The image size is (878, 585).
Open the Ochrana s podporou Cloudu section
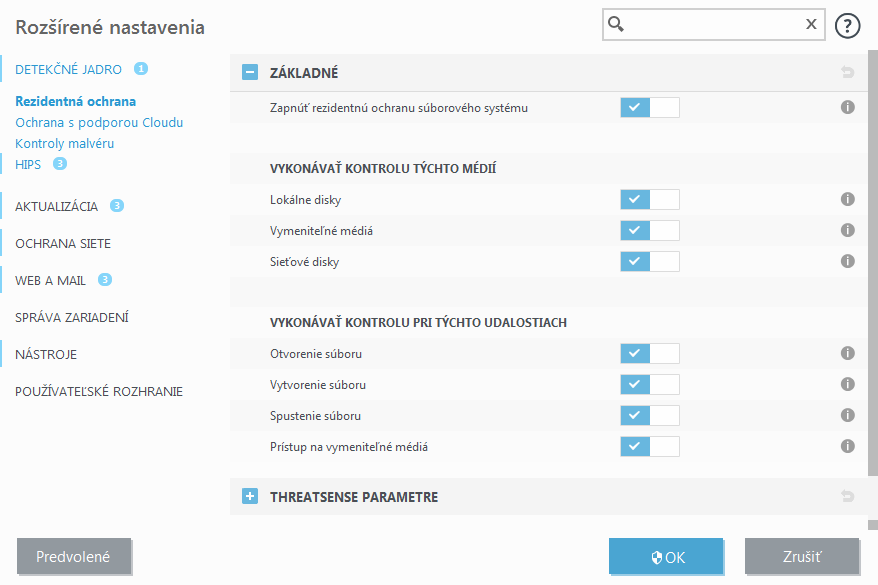(99, 122)
